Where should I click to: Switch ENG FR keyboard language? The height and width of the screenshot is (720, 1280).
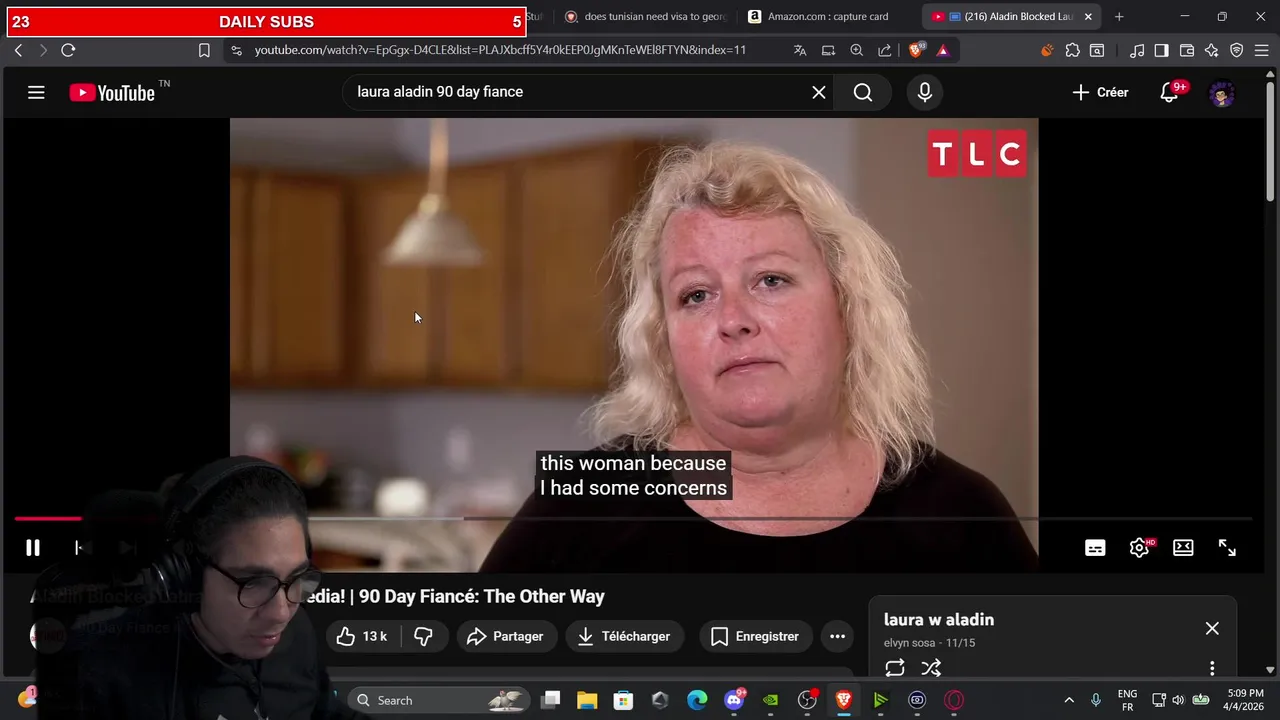pos(1127,700)
